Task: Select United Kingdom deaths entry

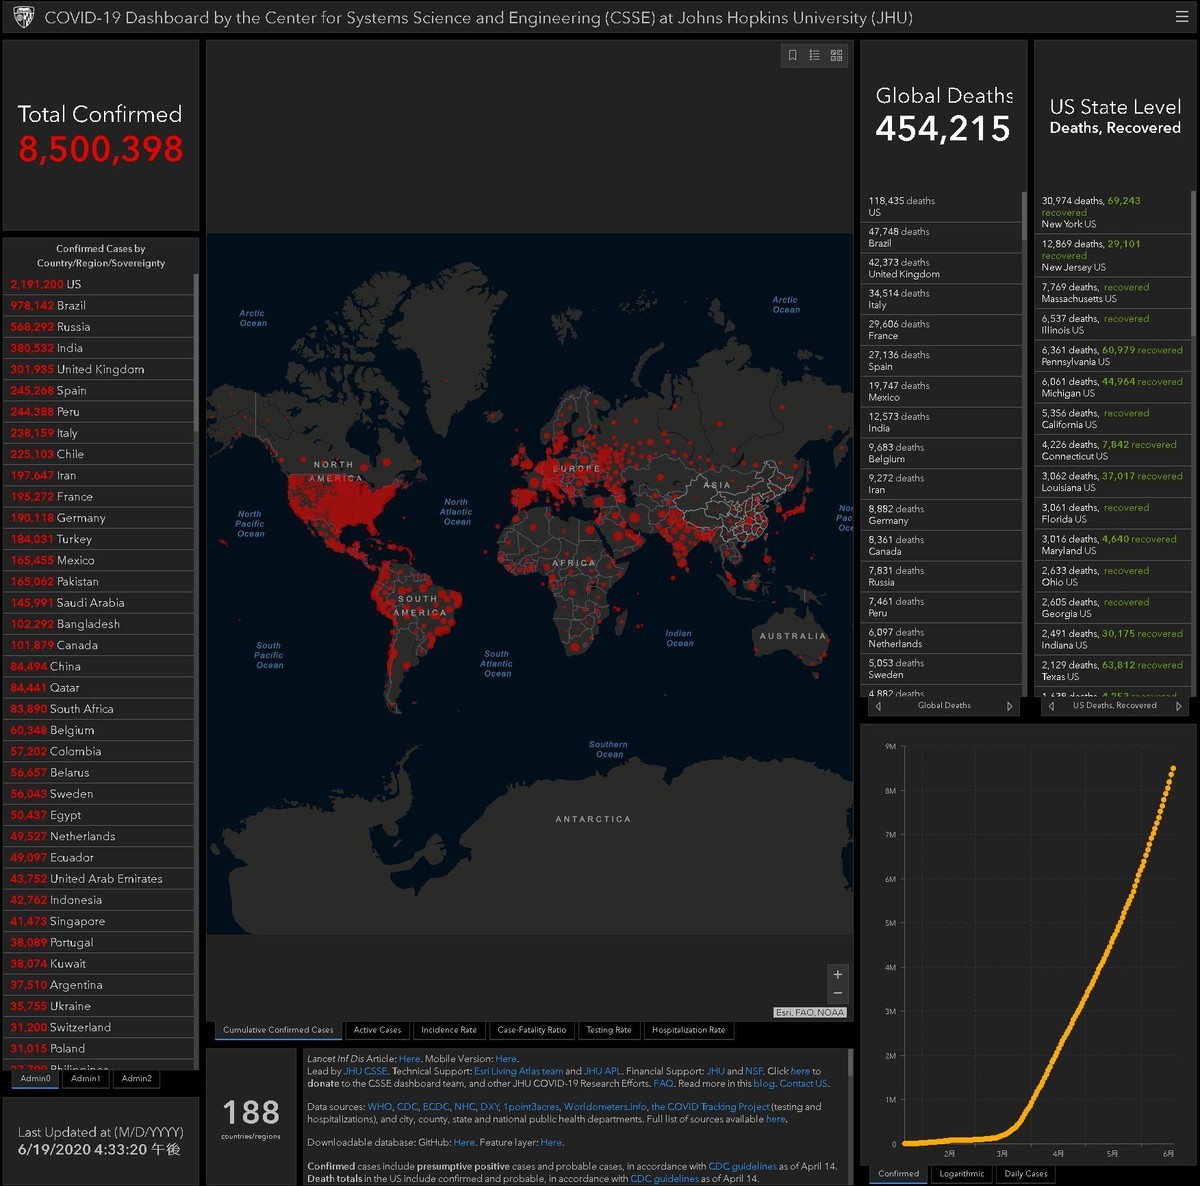Action: [941, 268]
